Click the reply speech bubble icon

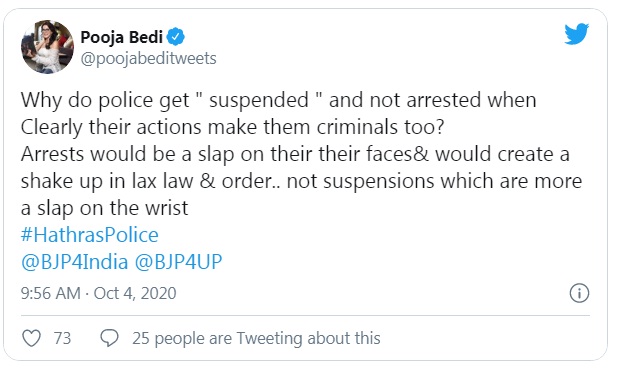tap(109, 338)
